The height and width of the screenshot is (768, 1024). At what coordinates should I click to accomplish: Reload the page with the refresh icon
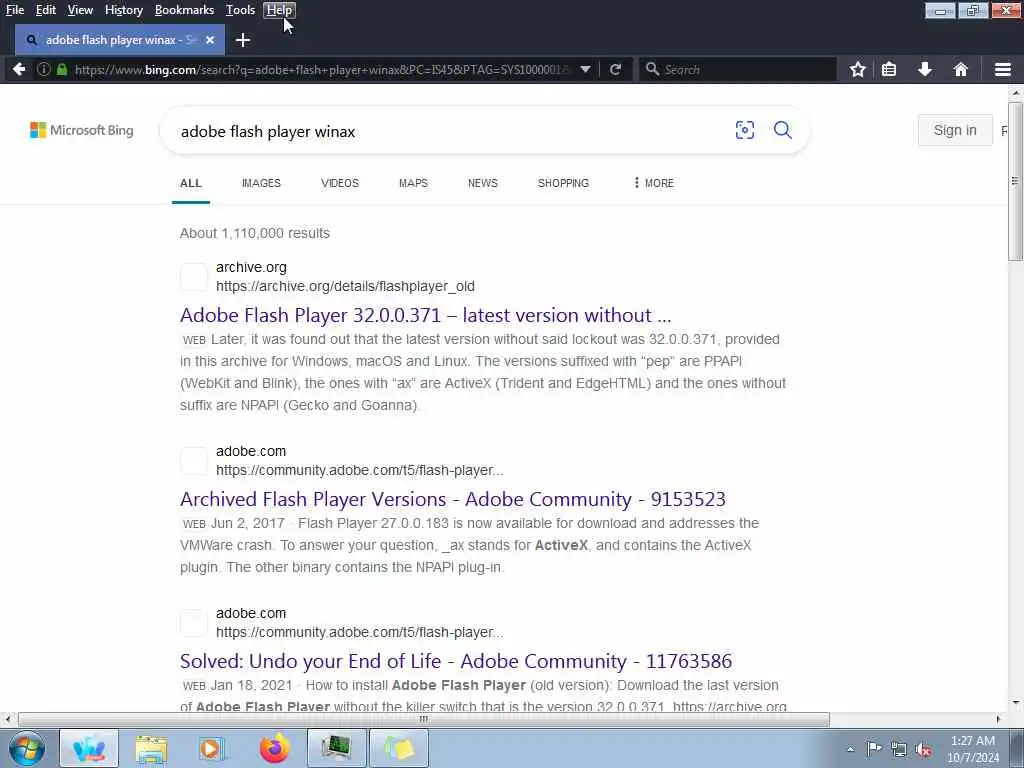[x=615, y=69]
